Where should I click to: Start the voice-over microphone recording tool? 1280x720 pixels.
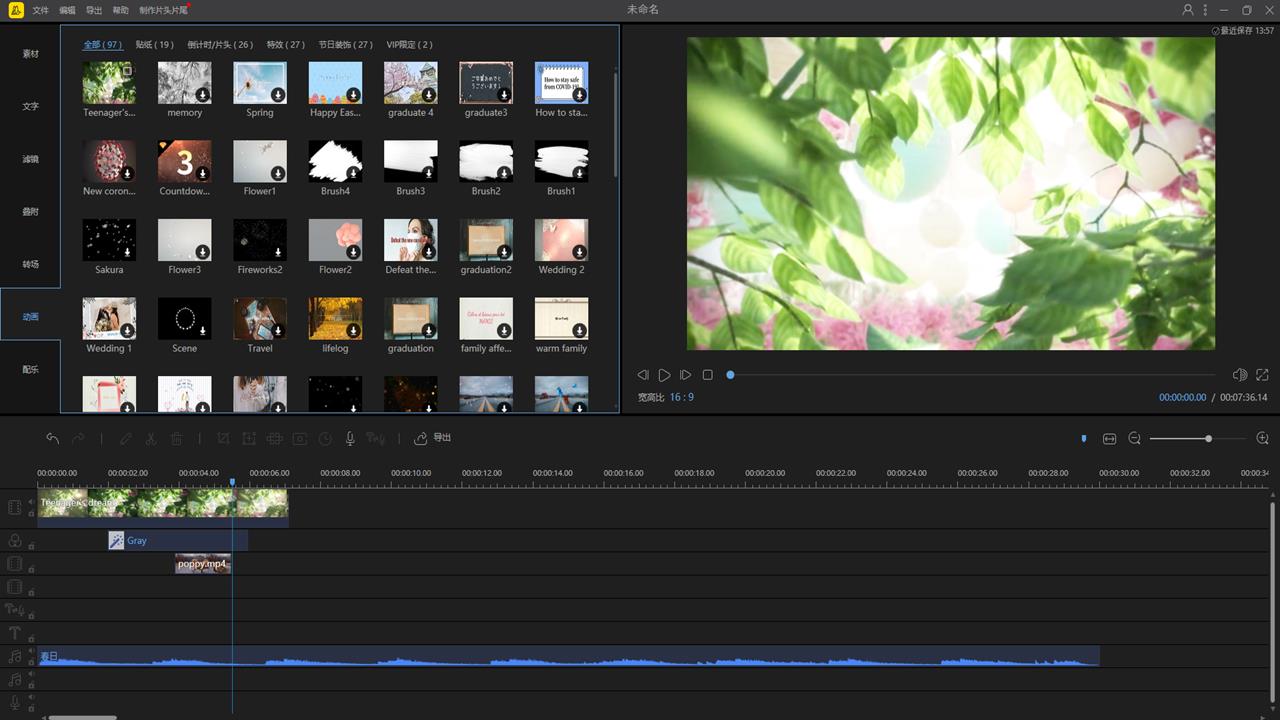(x=350, y=438)
